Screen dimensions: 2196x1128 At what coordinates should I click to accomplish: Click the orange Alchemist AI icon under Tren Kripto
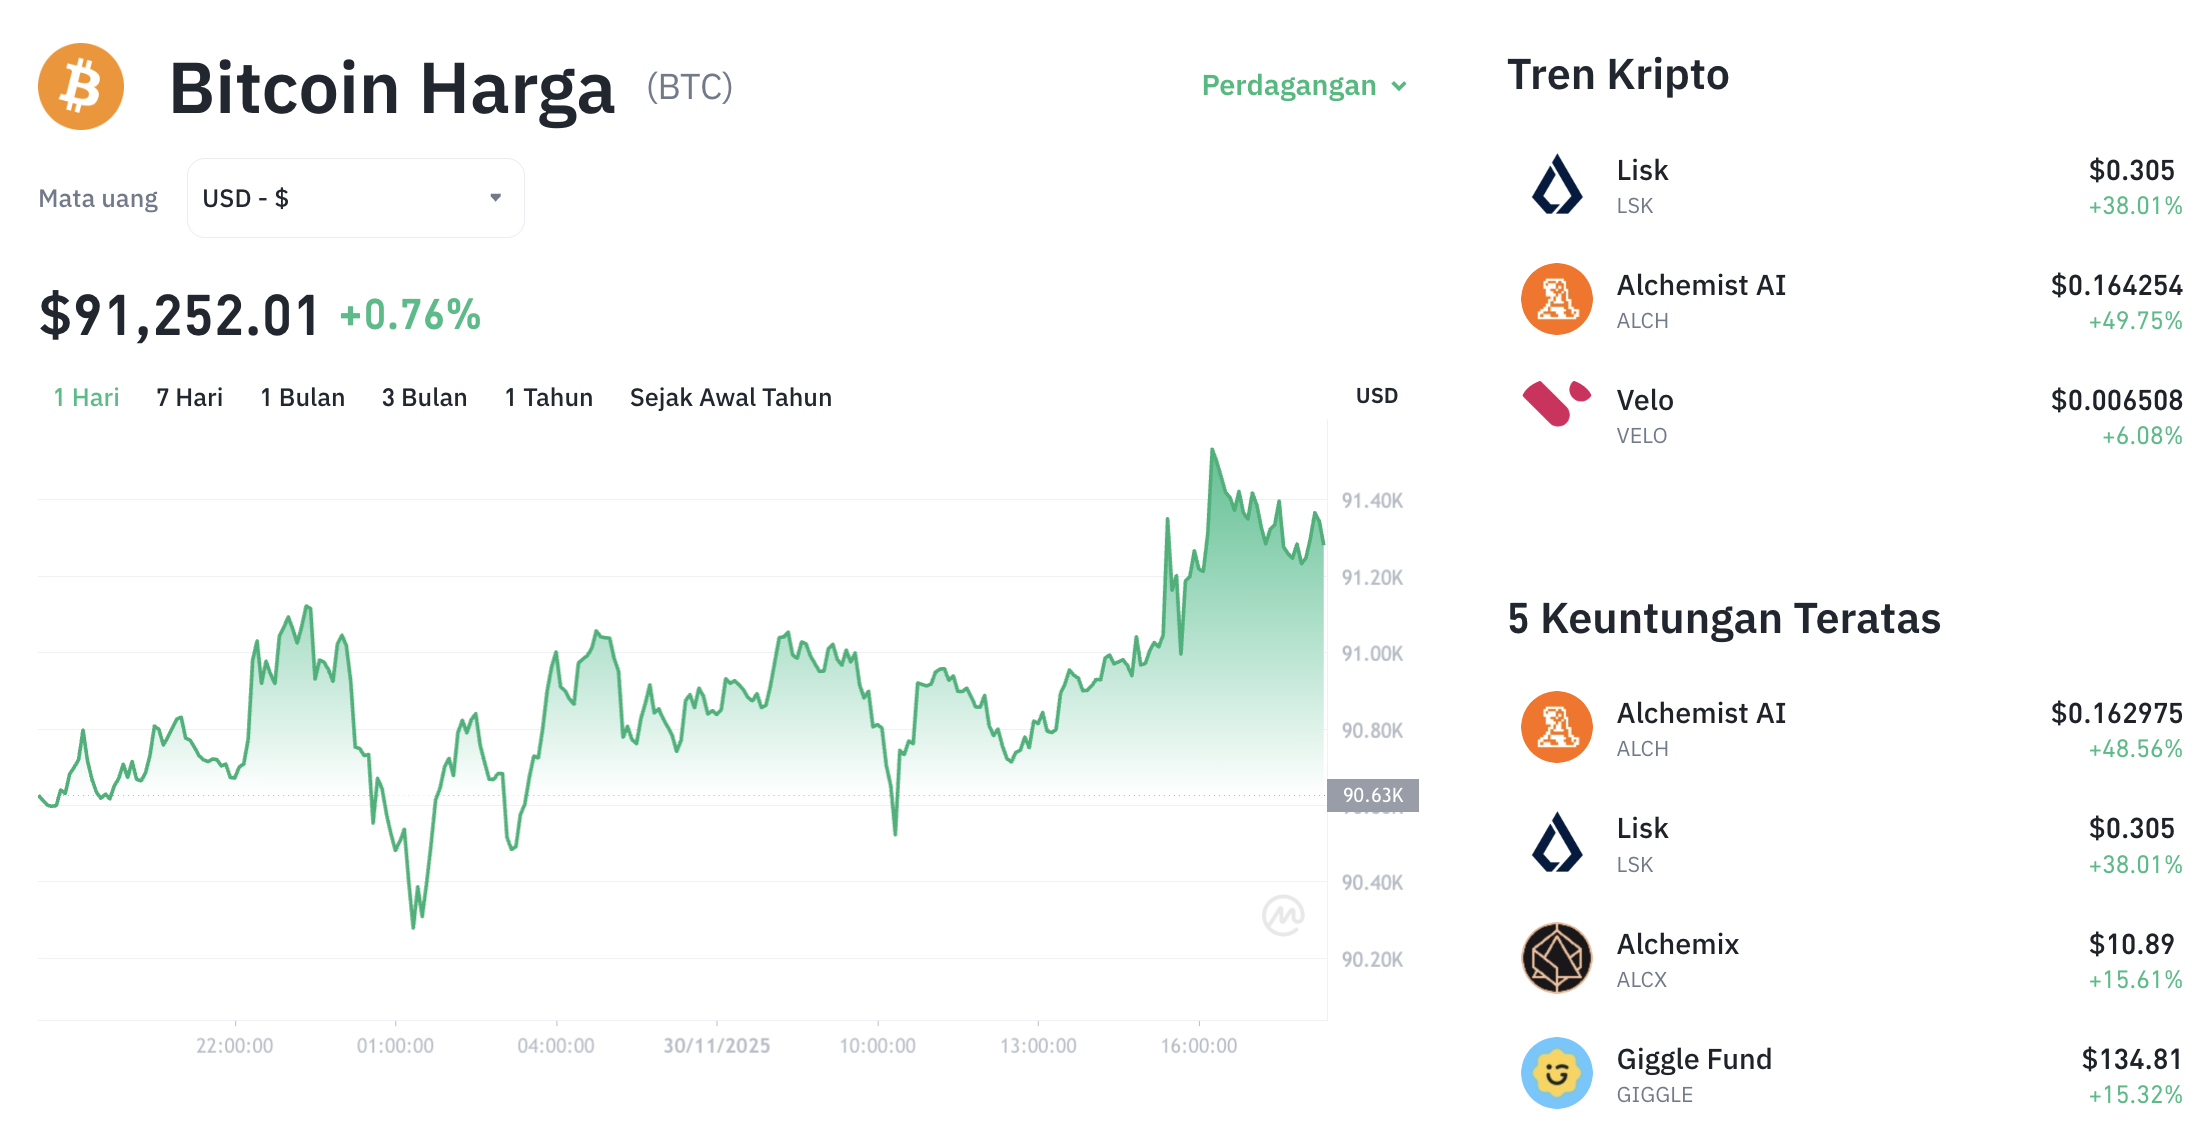(1556, 299)
